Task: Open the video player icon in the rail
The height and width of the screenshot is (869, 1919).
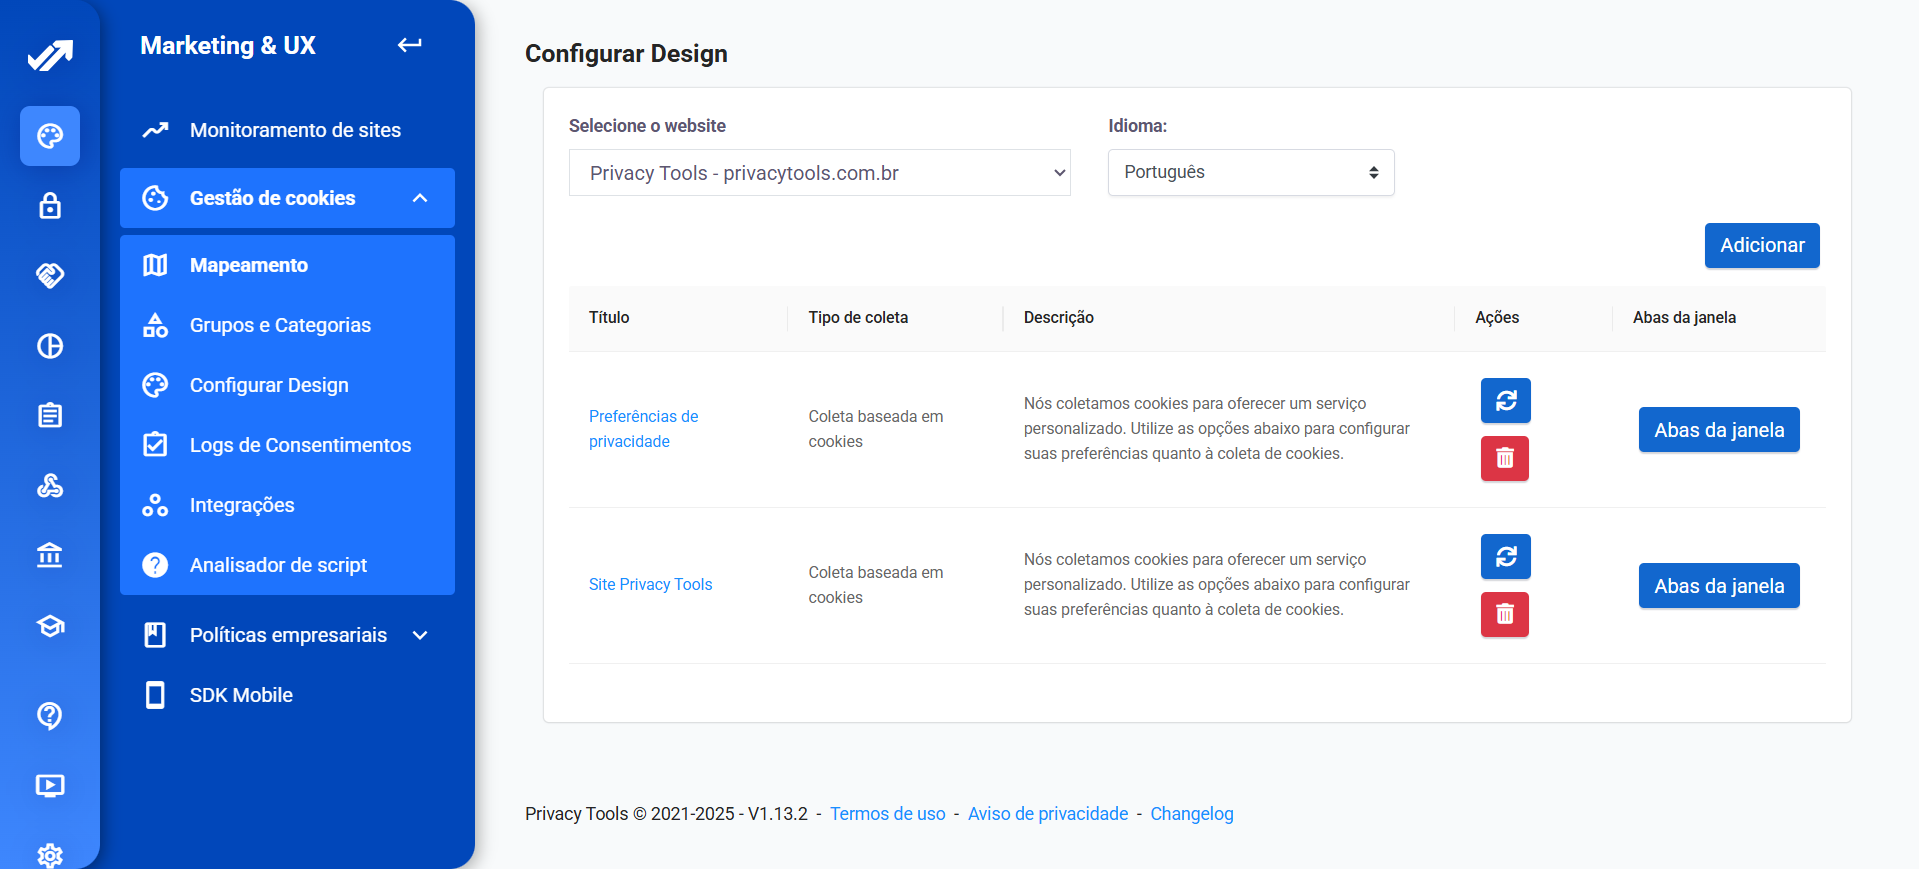Action: [x=50, y=785]
